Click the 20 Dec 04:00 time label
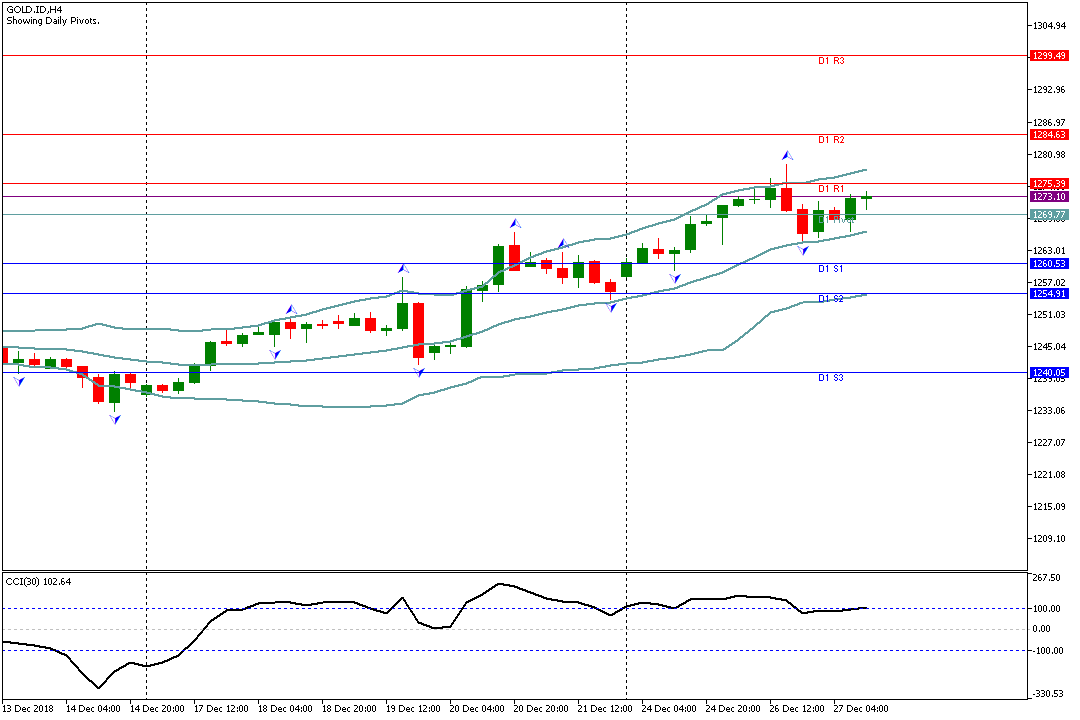Viewport: 1080px width, 720px height. pos(477,709)
